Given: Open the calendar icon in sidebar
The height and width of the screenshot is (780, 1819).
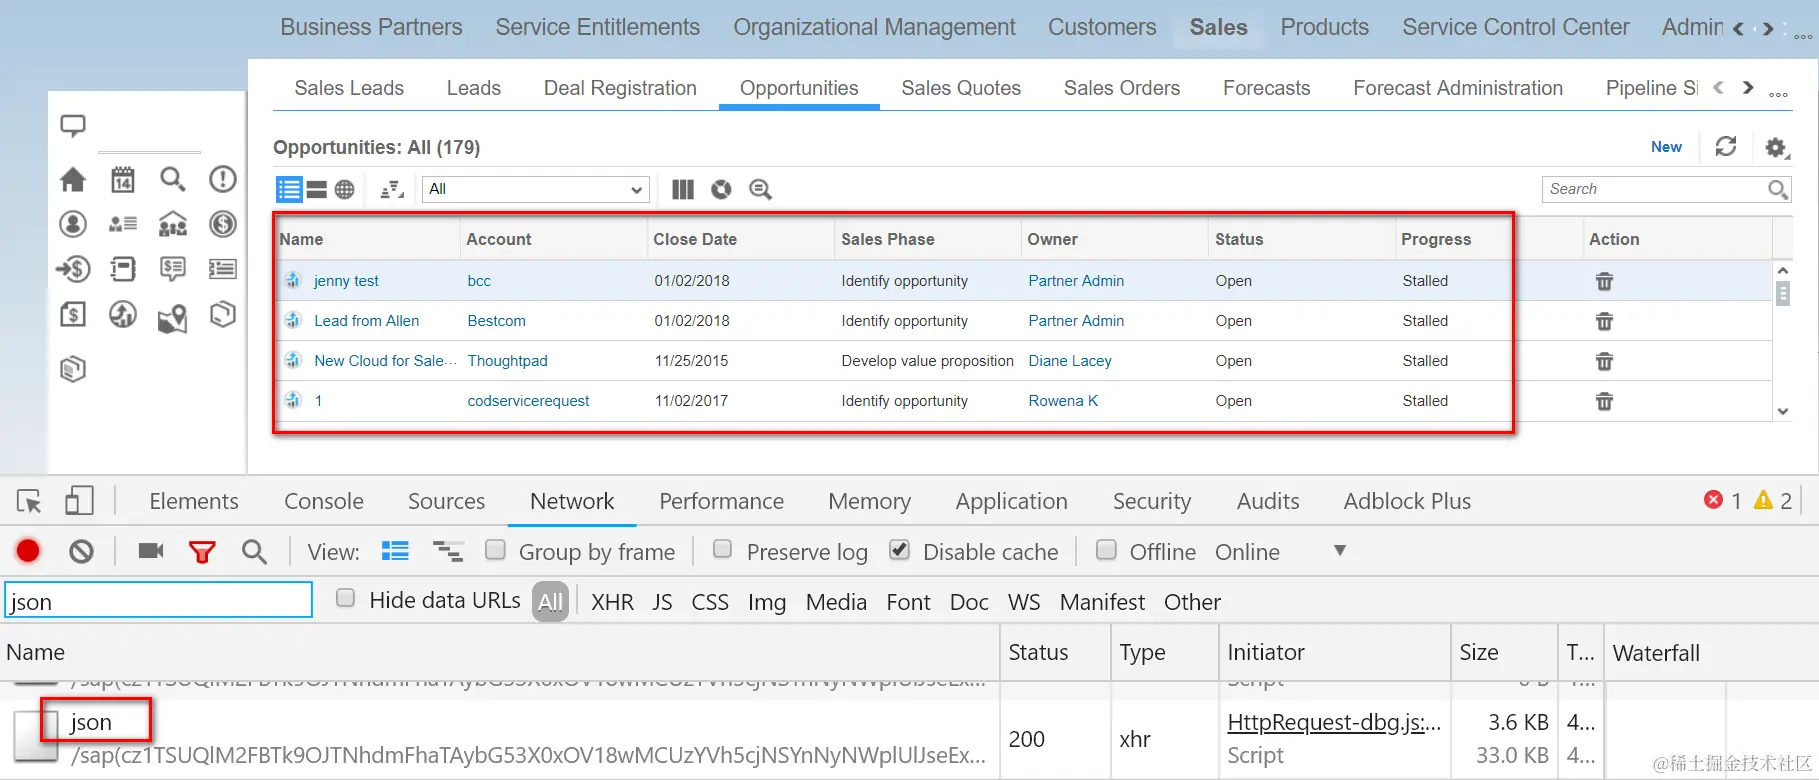Looking at the screenshot, I should point(122,180).
